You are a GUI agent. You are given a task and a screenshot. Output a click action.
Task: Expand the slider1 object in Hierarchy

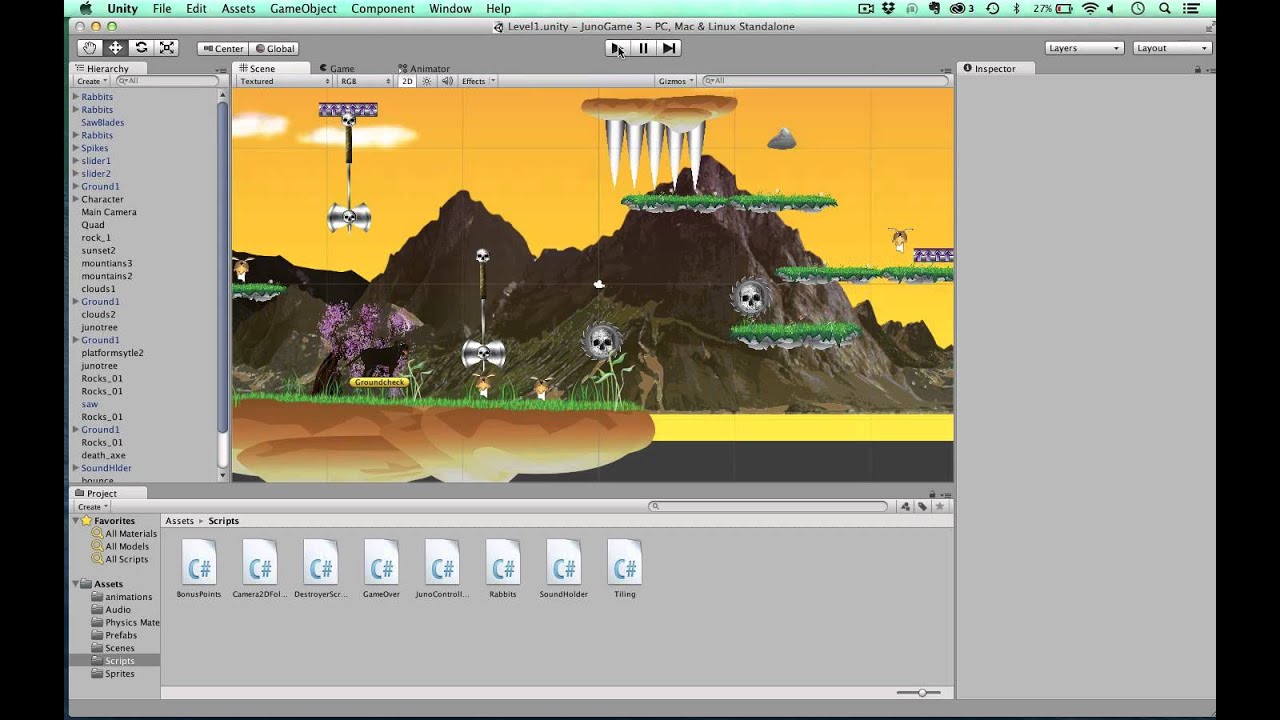pyautogui.click(x=75, y=161)
